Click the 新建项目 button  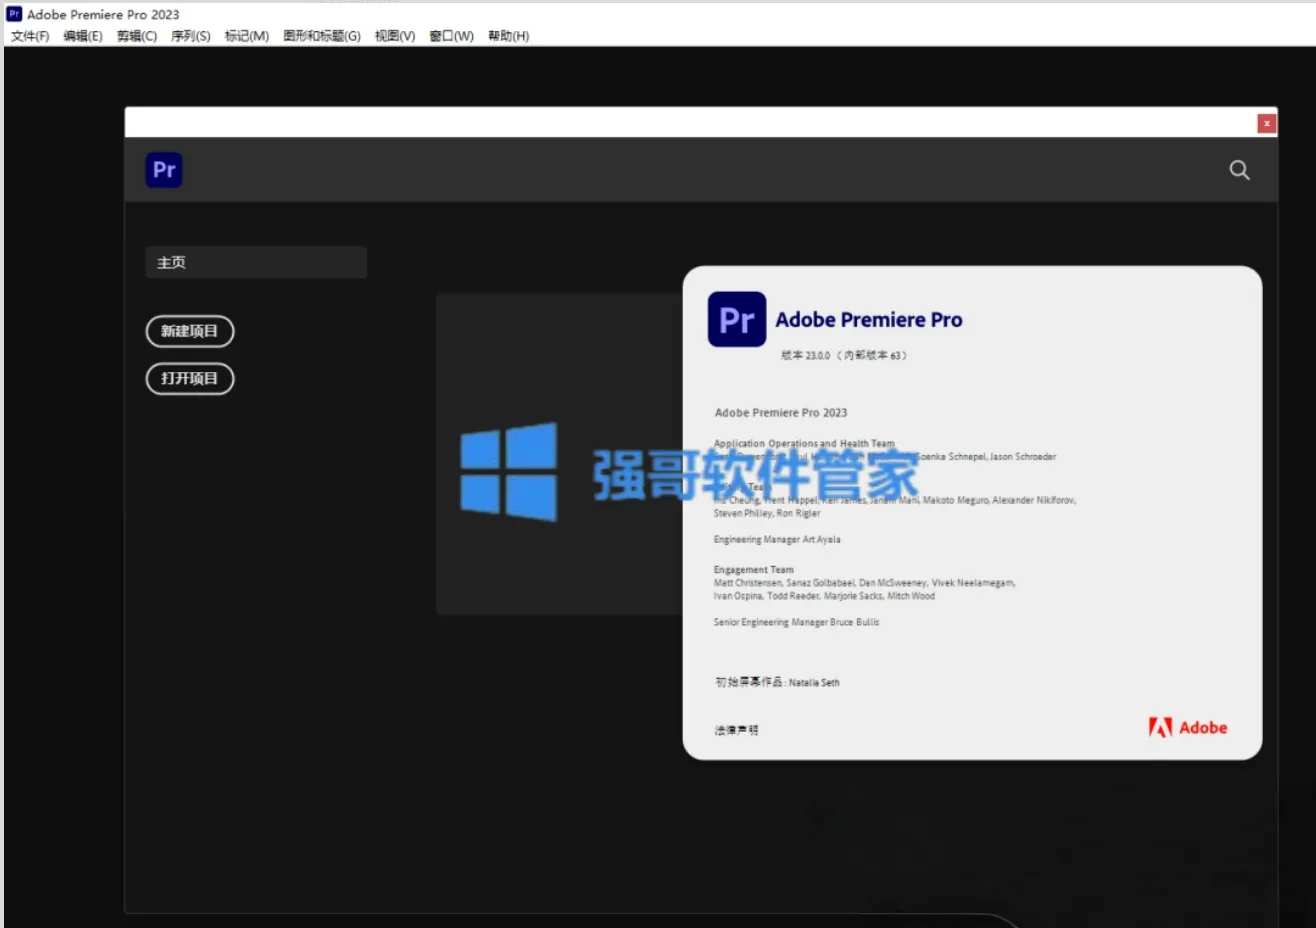pyautogui.click(x=190, y=331)
